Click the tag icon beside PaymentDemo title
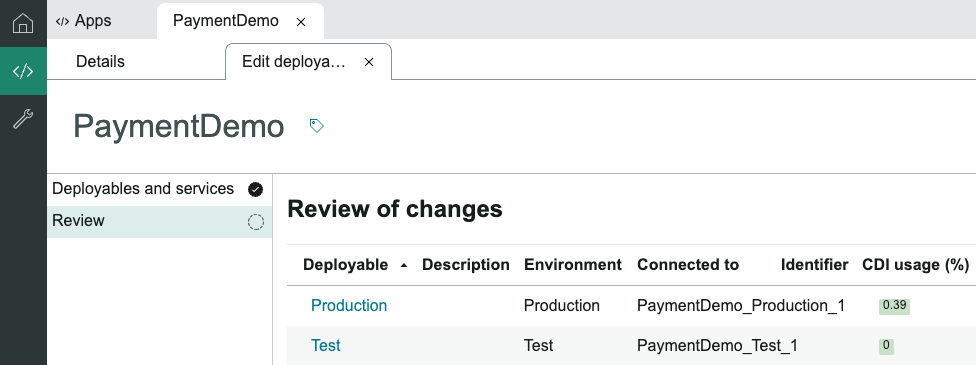976x365 pixels. coord(317,126)
